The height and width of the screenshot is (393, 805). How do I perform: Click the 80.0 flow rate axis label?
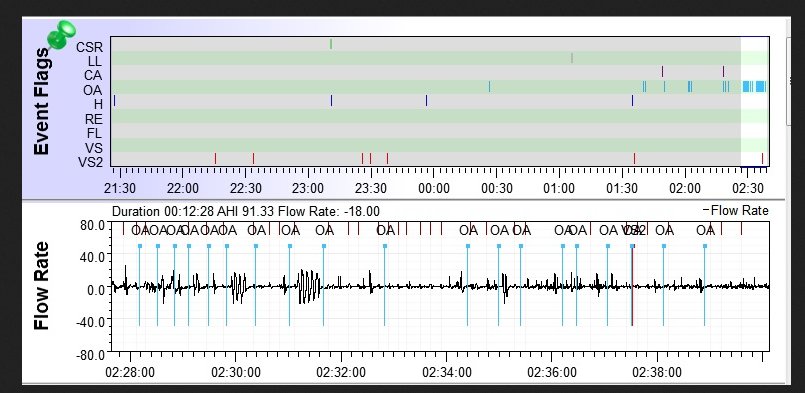pos(92,225)
